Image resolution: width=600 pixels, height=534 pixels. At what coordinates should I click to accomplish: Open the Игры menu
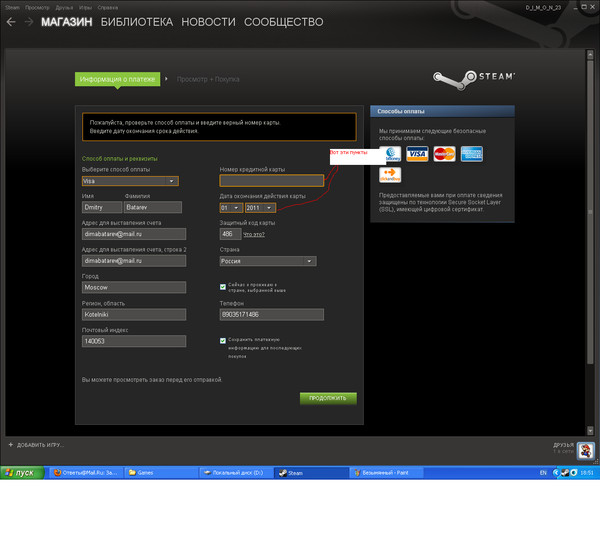point(85,8)
